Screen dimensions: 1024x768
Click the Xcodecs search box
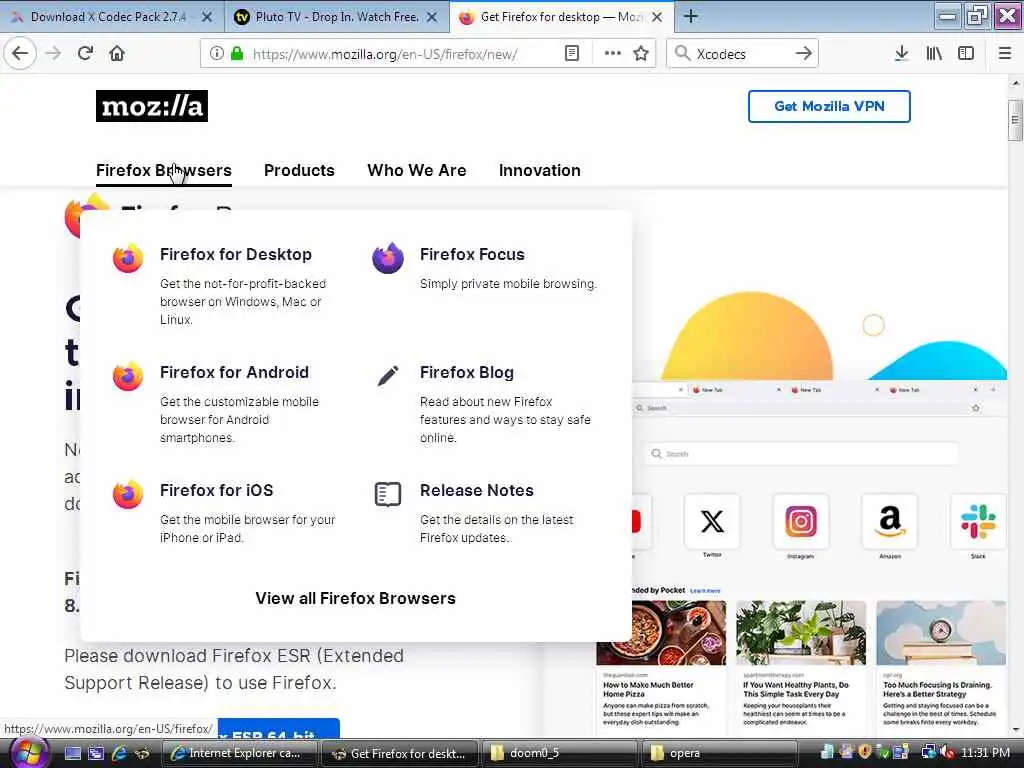pyautogui.click(x=741, y=54)
